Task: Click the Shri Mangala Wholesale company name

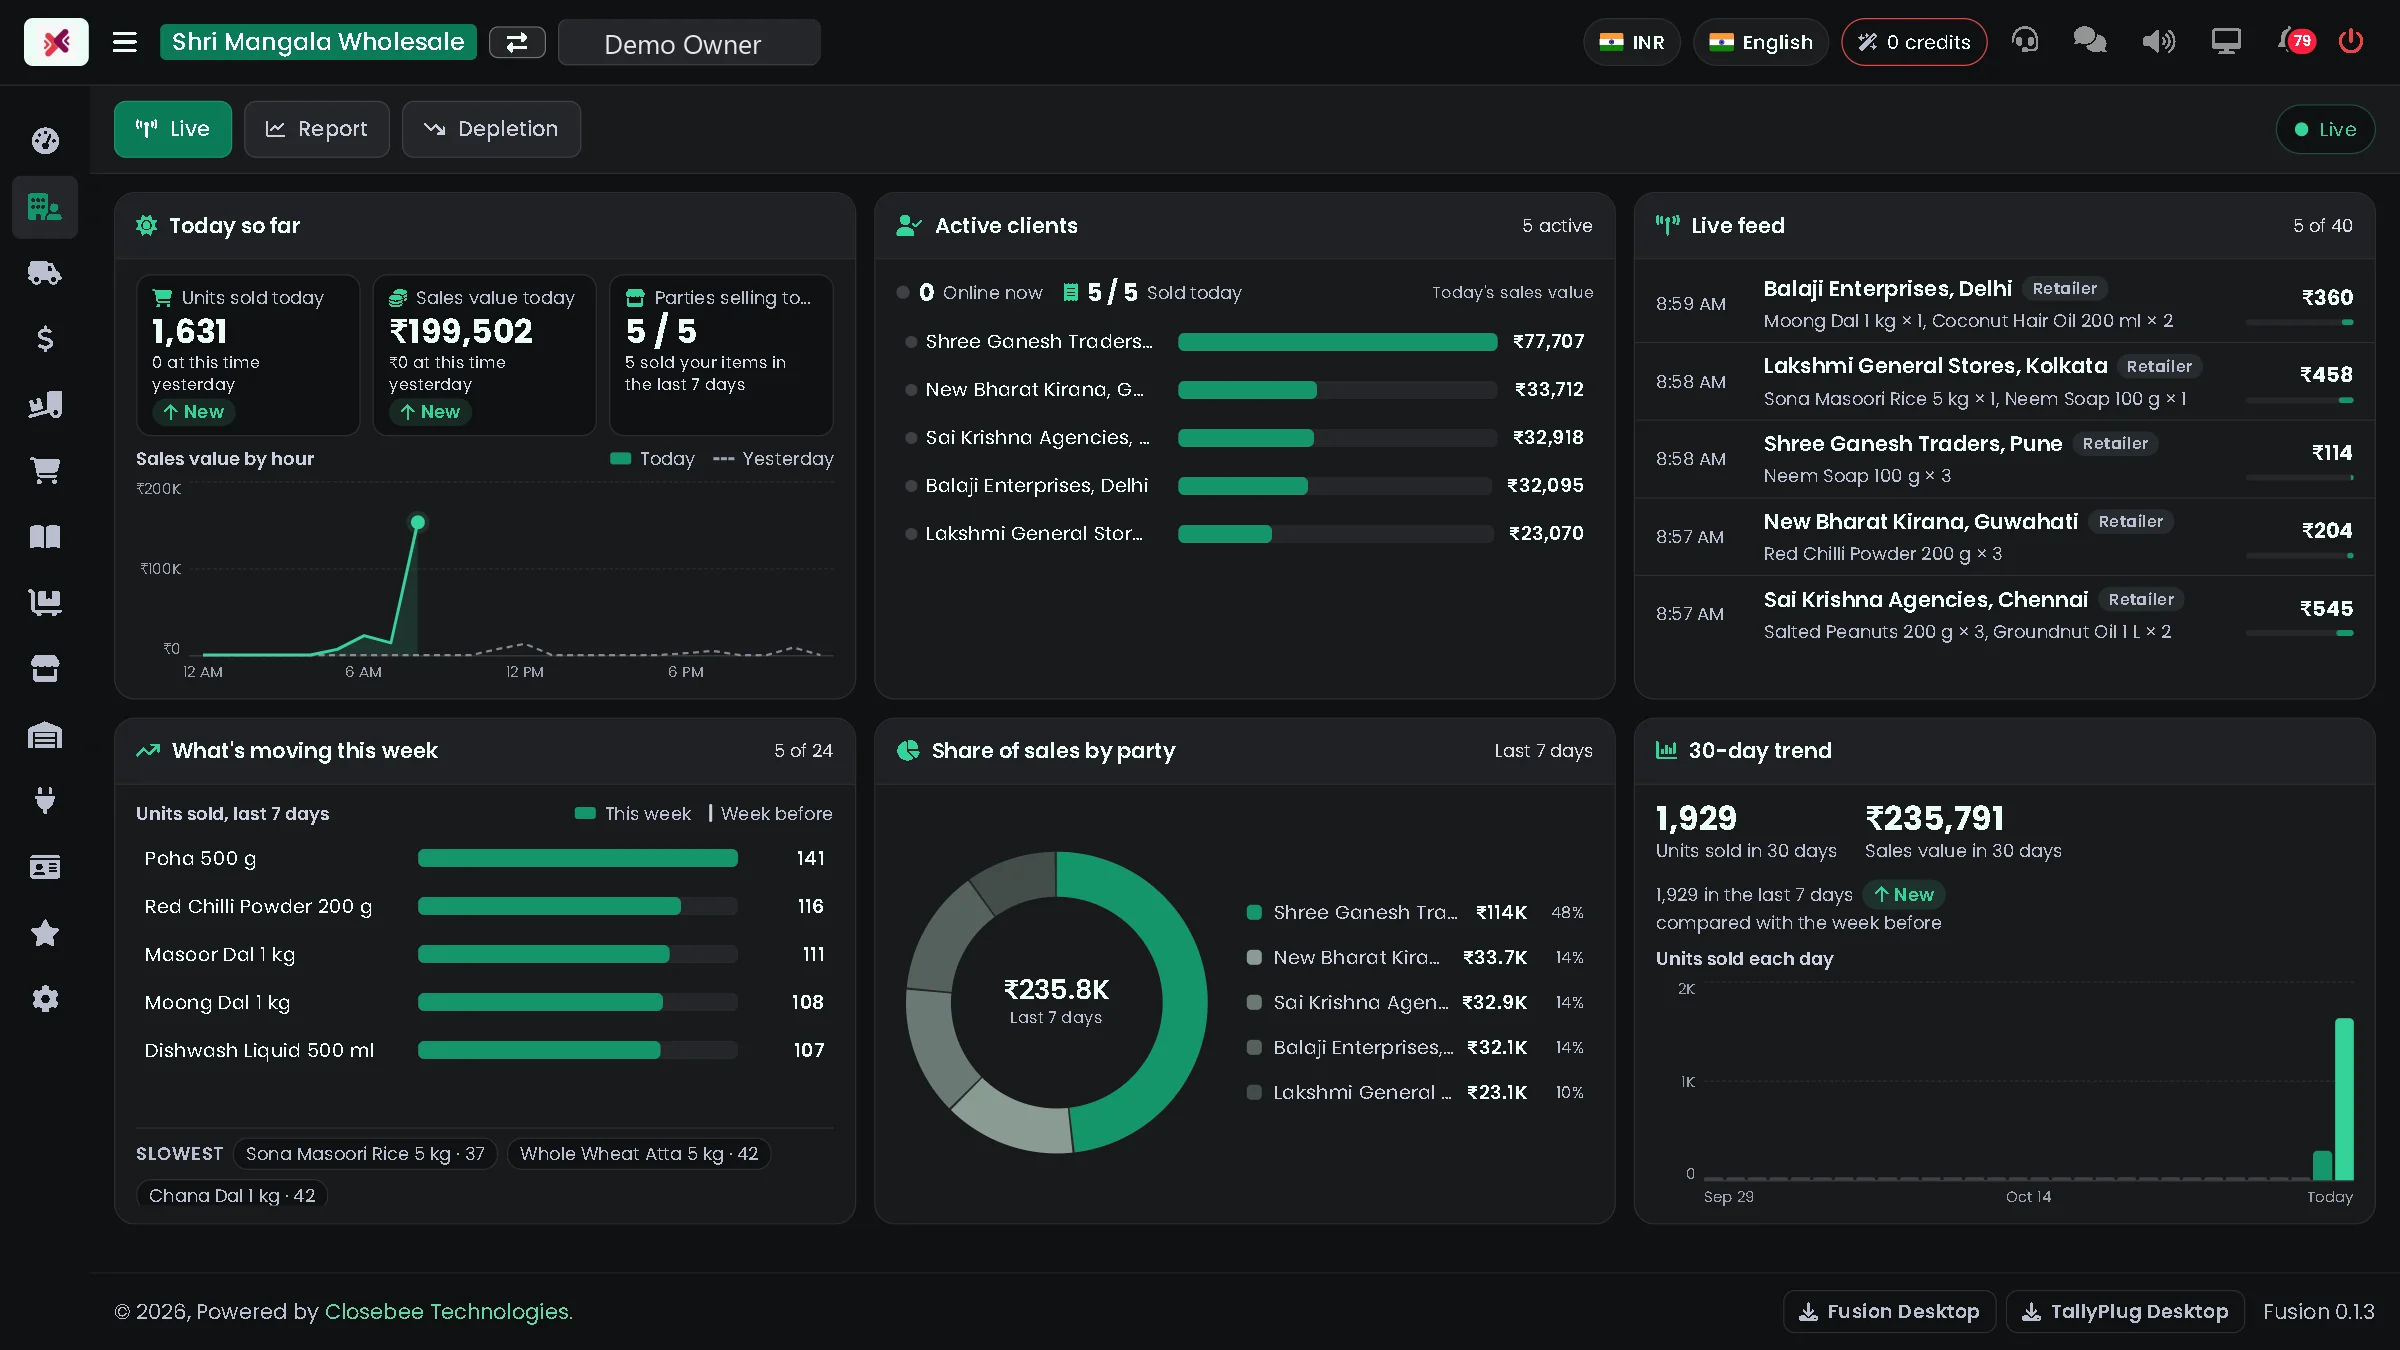Action: click(318, 42)
